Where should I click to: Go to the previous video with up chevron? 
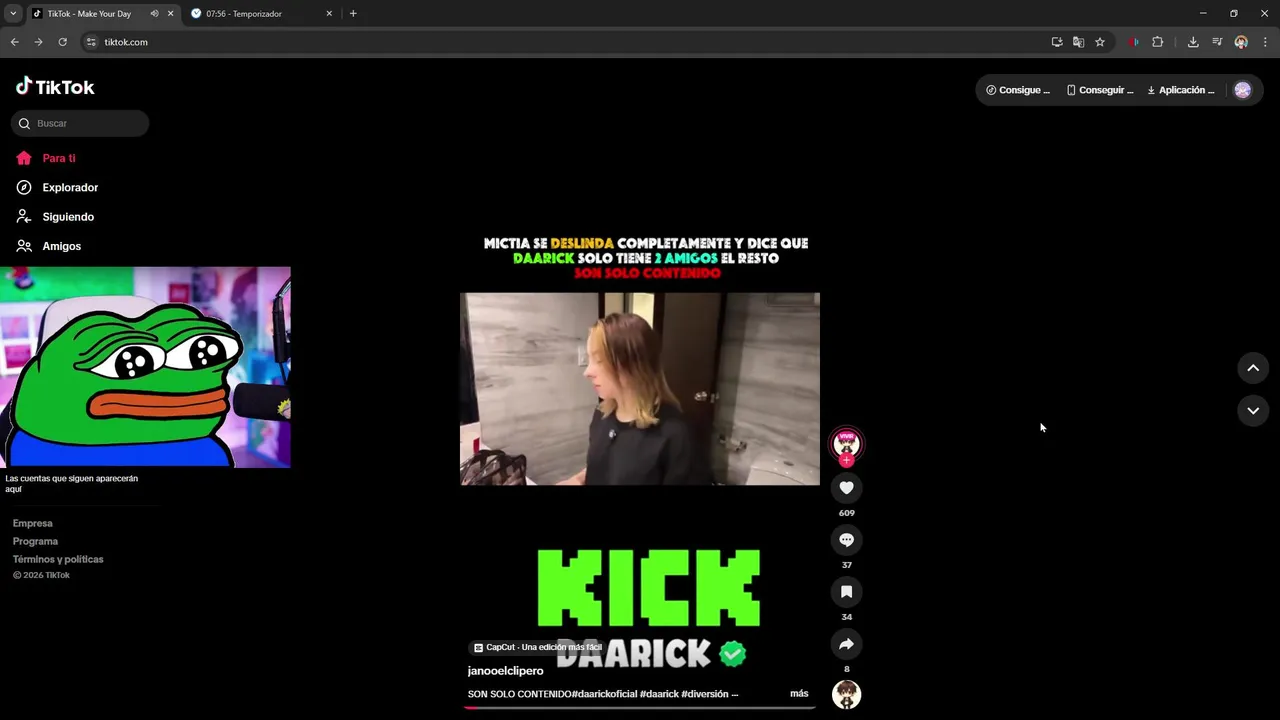click(x=1253, y=368)
